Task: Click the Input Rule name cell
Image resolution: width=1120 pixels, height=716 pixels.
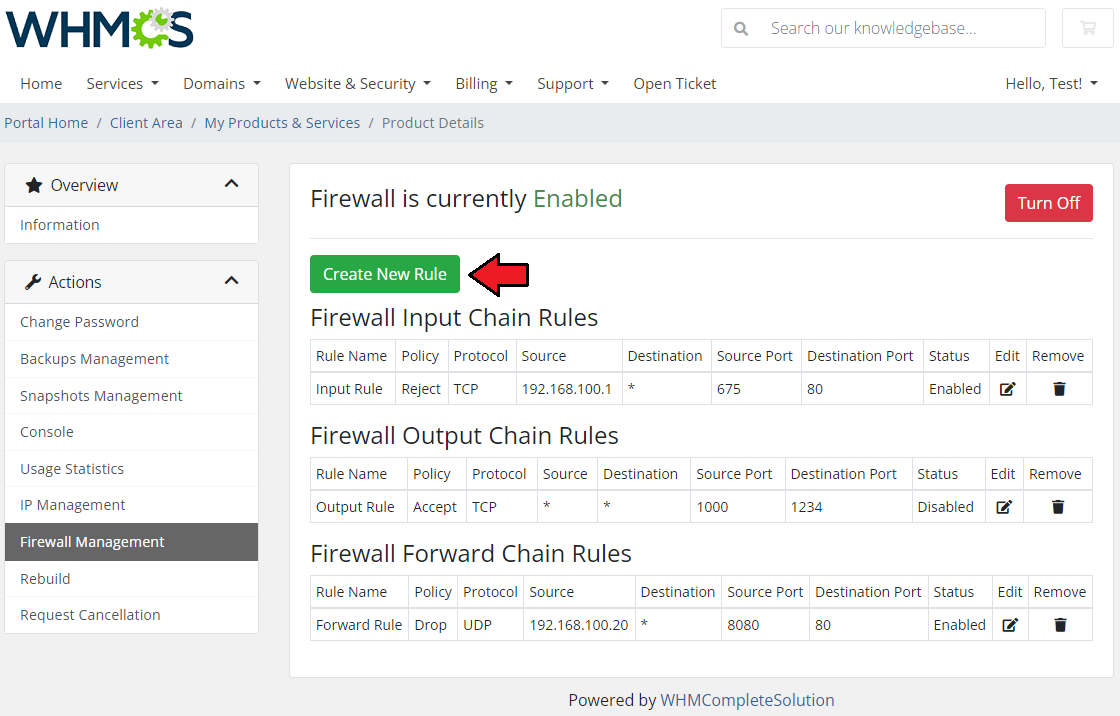Action: (x=353, y=389)
